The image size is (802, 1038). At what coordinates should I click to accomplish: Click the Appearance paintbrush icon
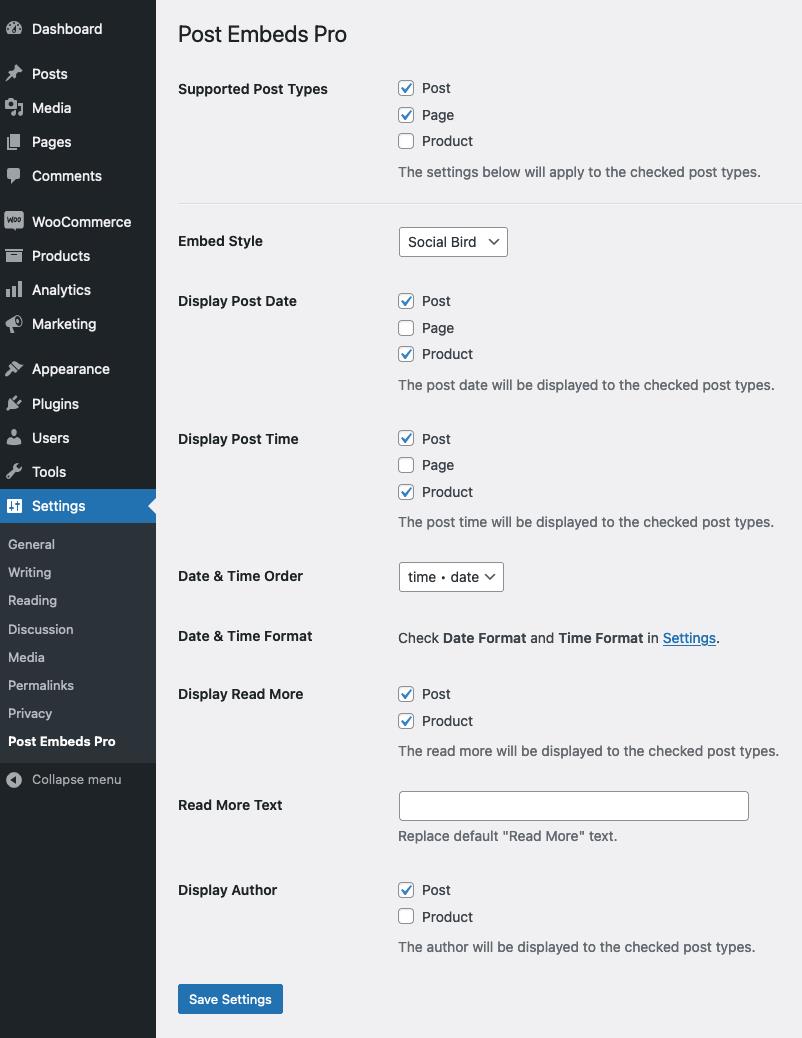14,369
